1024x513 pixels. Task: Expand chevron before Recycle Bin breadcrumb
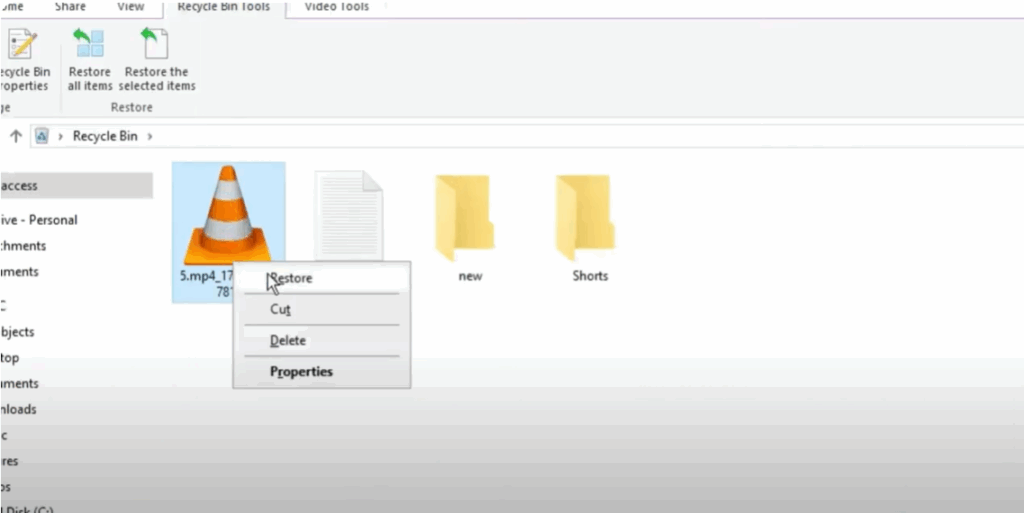coord(60,136)
